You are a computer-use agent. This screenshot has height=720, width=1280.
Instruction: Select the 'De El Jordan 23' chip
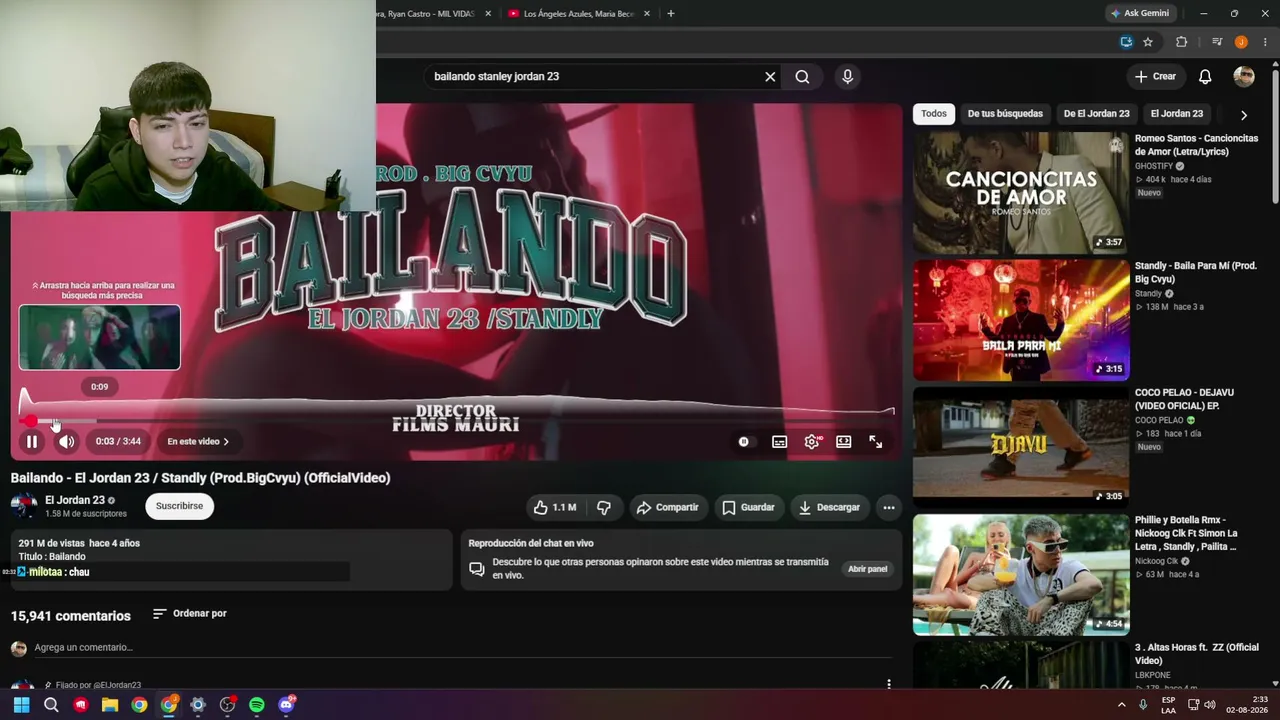click(1097, 114)
